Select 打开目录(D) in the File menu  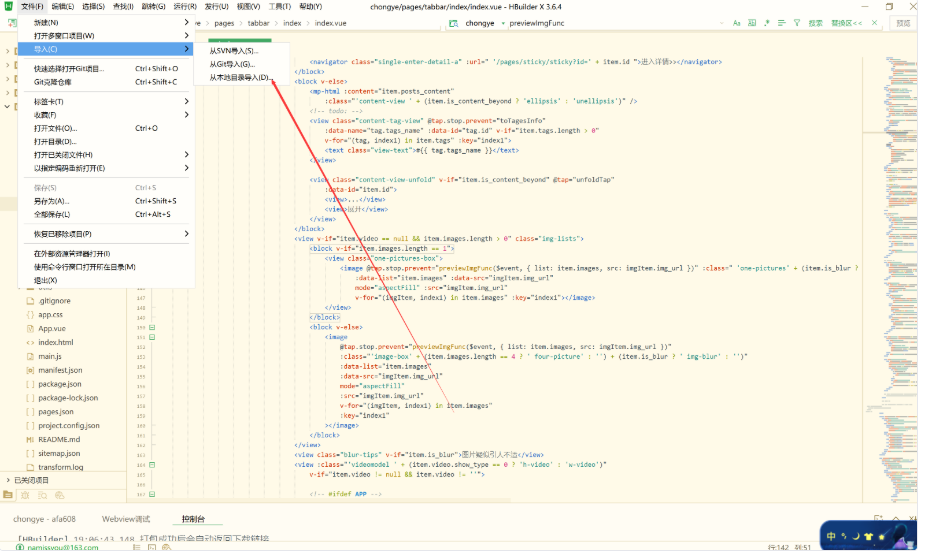pyautogui.click(x=56, y=142)
